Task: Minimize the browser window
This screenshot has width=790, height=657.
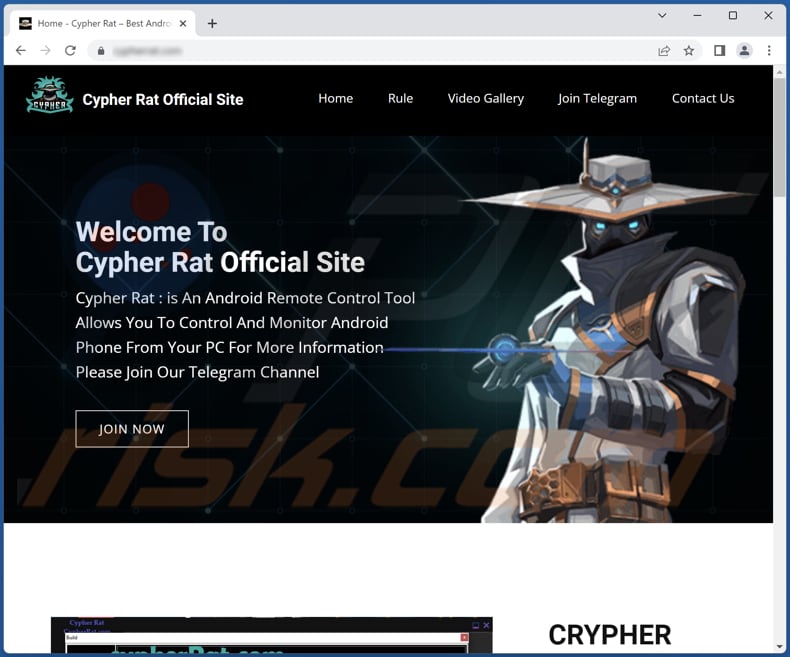Action: point(697,16)
